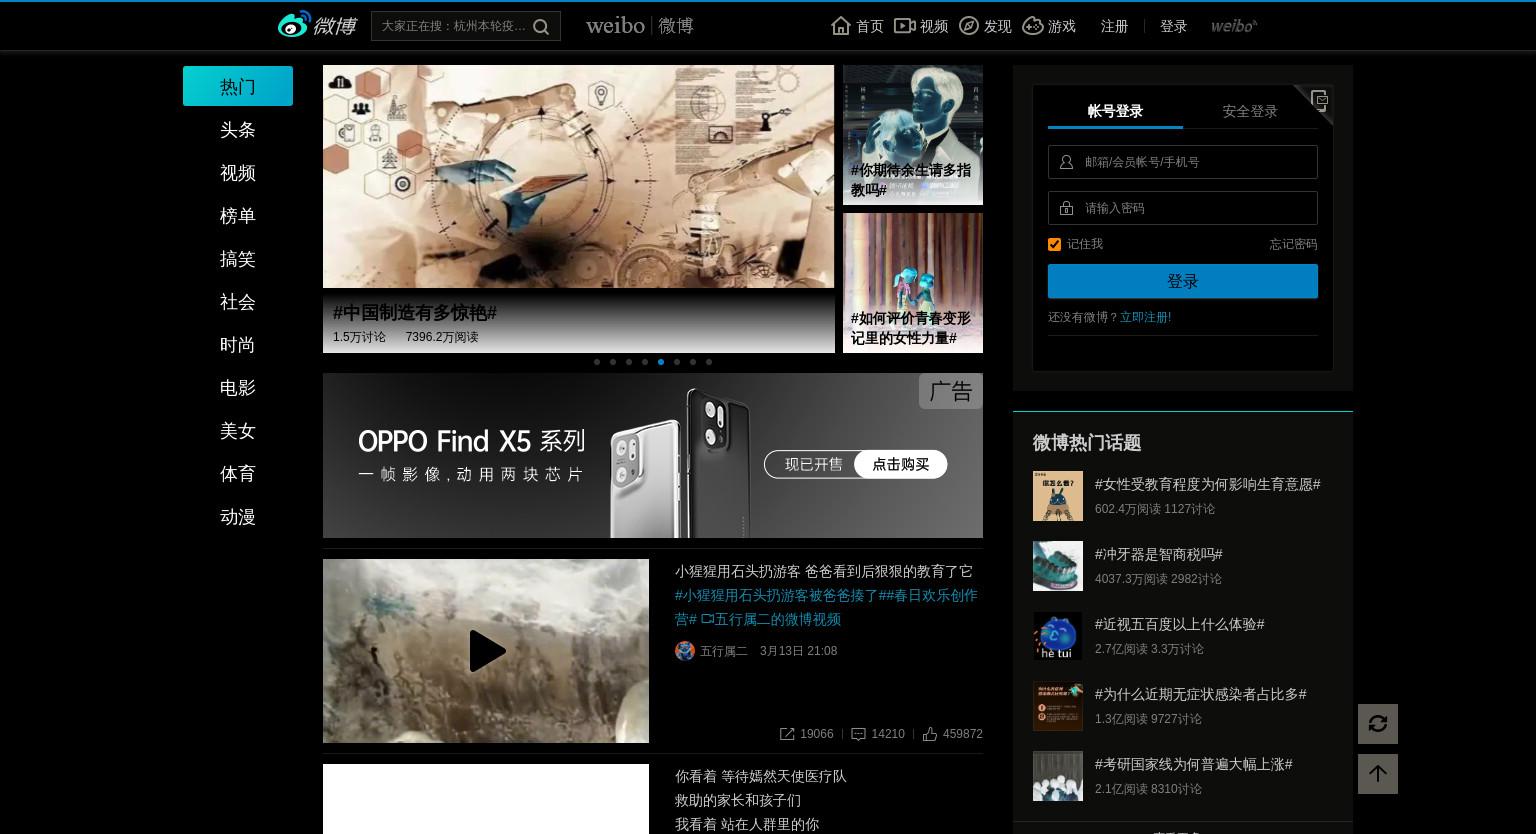Select 榜单 category in sidebar
This screenshot has width=1536, height=834.
click(238, 216)
